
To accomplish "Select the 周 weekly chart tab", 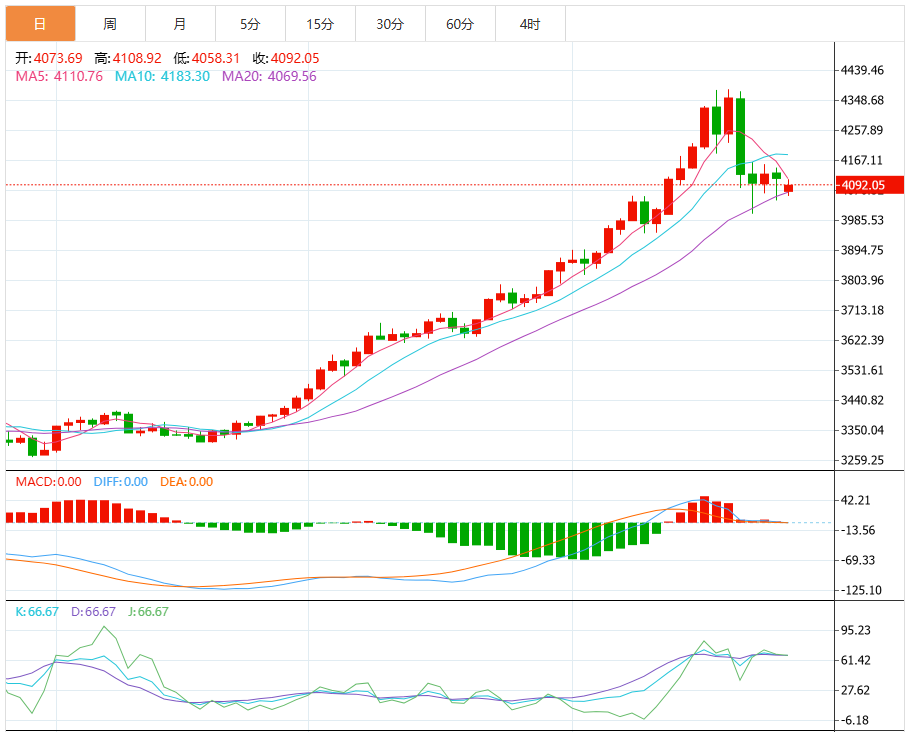I will point(110,23).
